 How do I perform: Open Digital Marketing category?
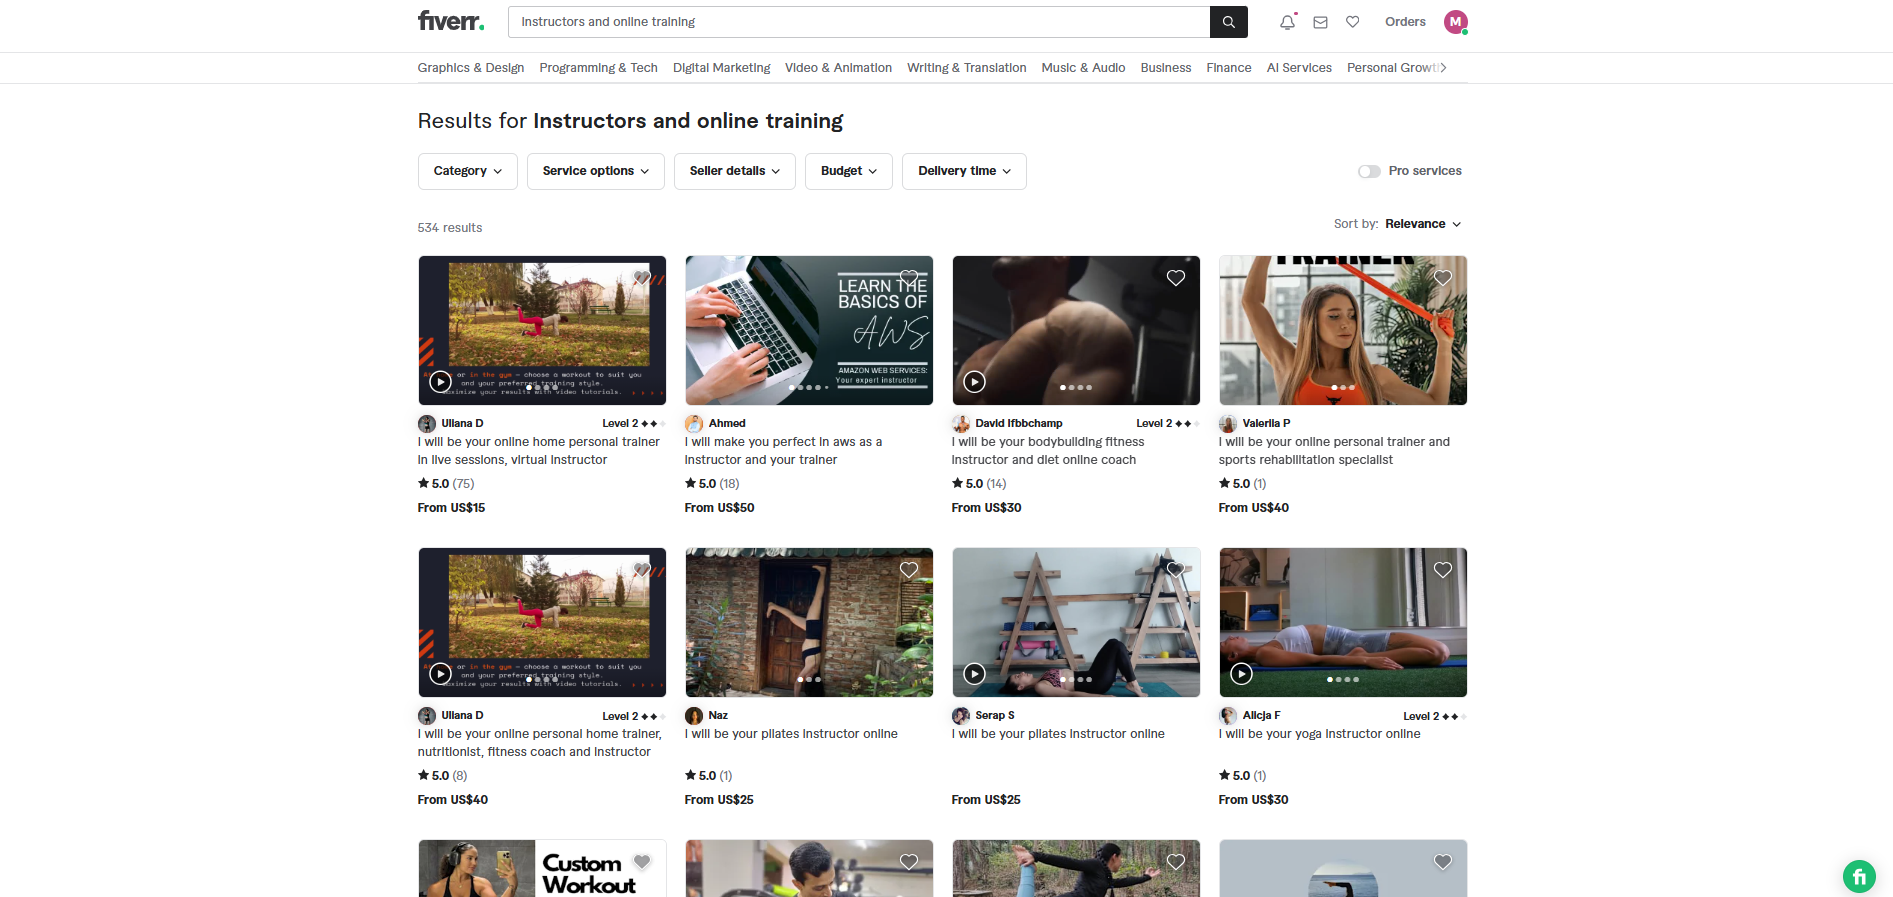[722, 68]
